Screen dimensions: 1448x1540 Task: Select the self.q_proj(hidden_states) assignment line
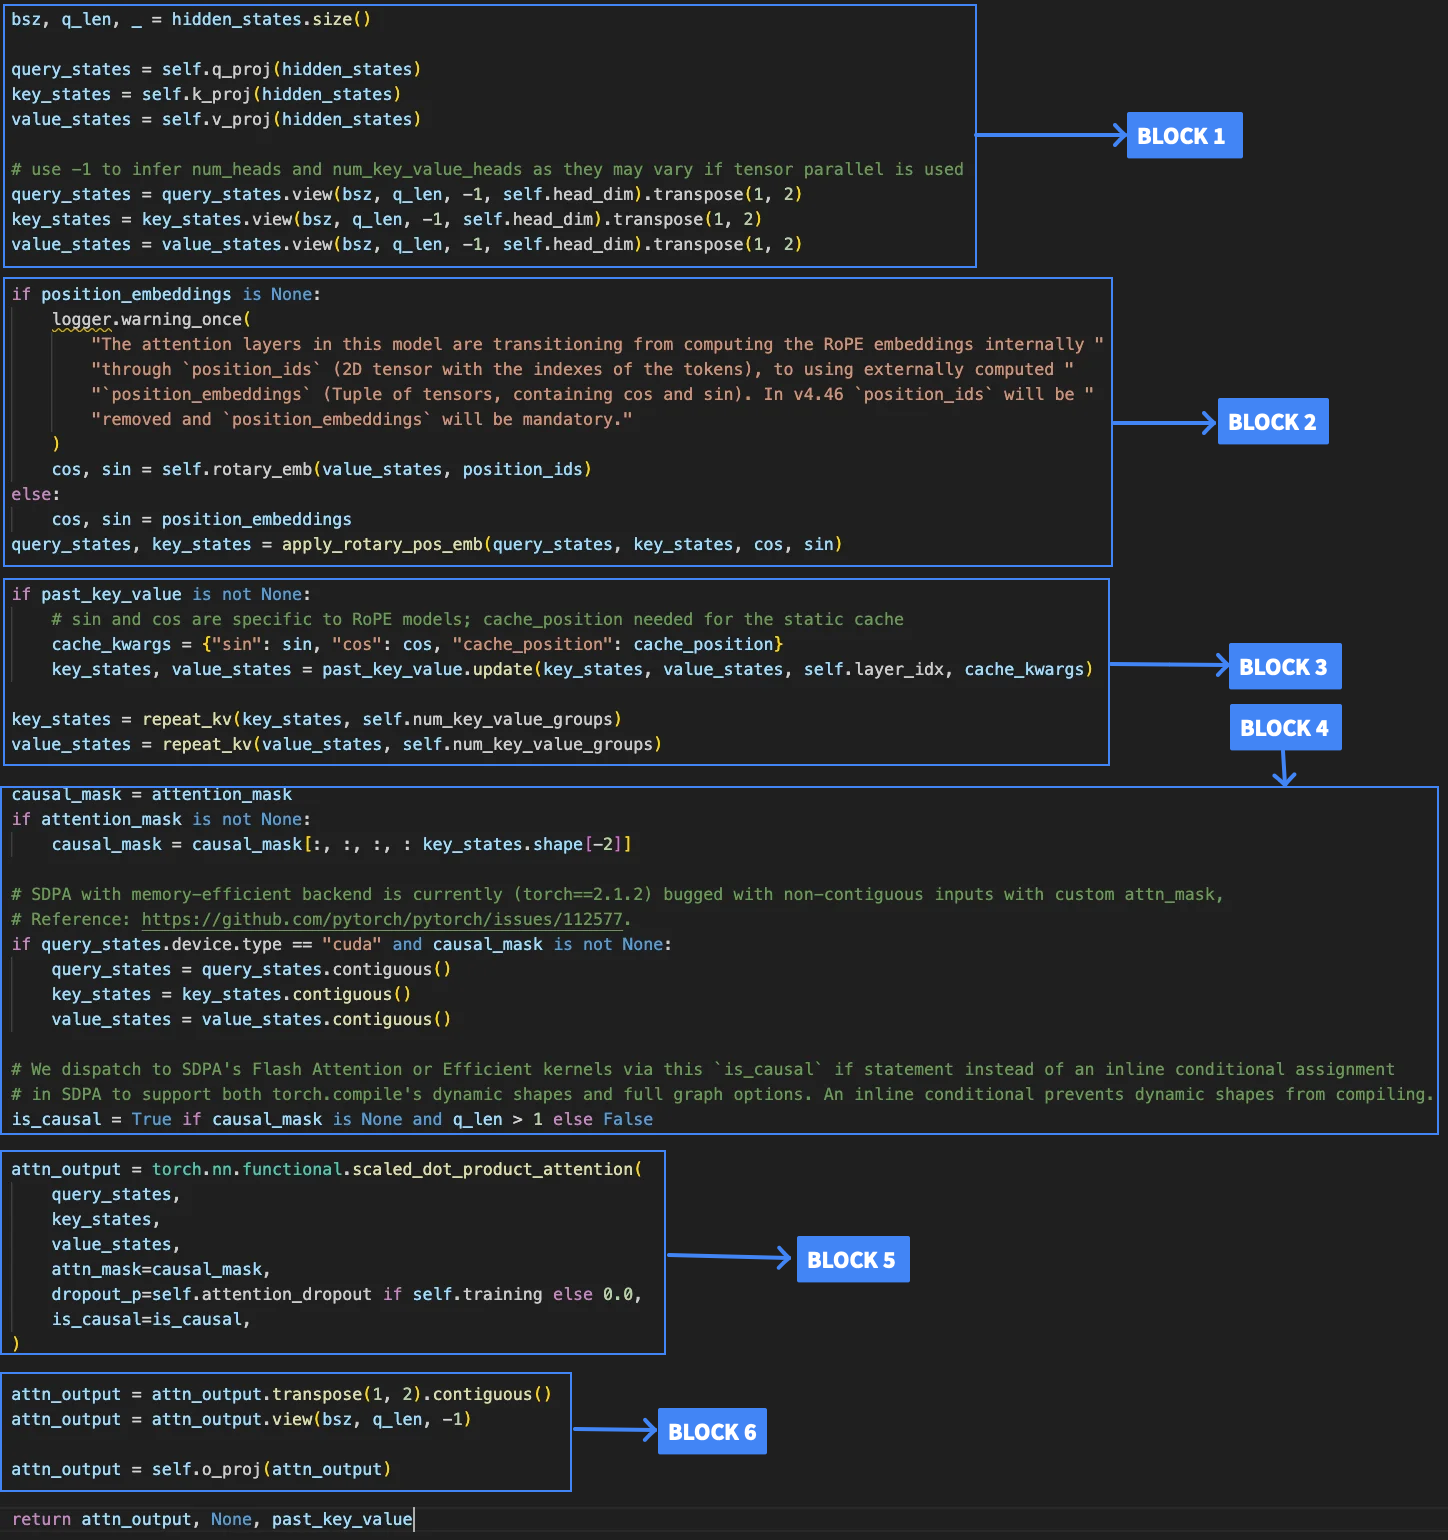click(216, 69)
